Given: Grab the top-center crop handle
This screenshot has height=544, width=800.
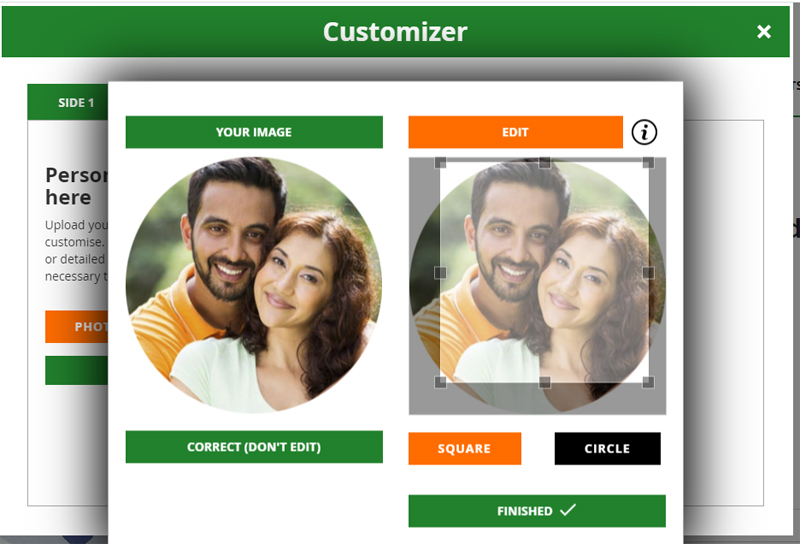Looking at the screenshot, I should [544, 163].
